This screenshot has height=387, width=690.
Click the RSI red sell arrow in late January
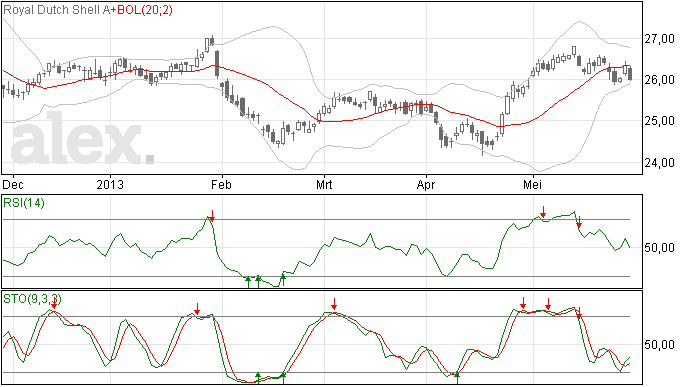[x=212, y=216]
